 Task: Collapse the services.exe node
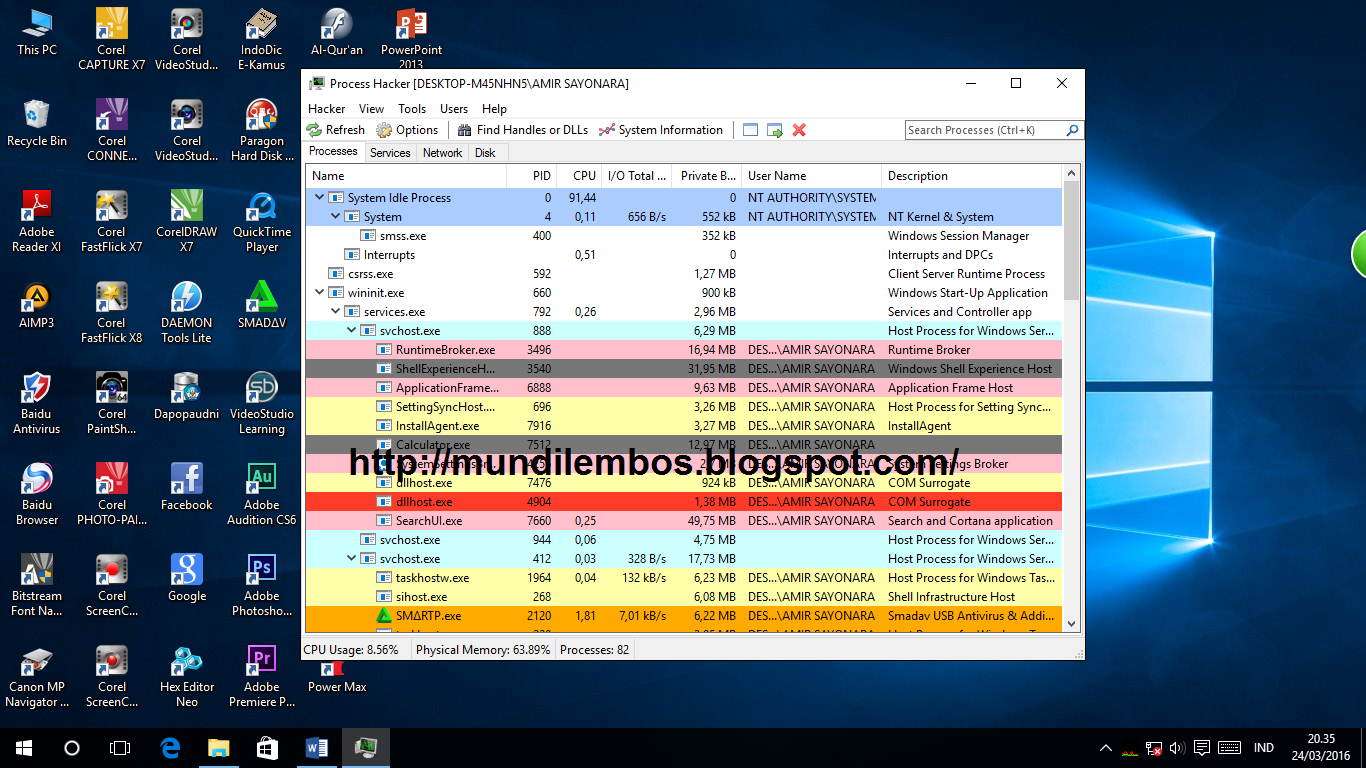click(336, 312)
